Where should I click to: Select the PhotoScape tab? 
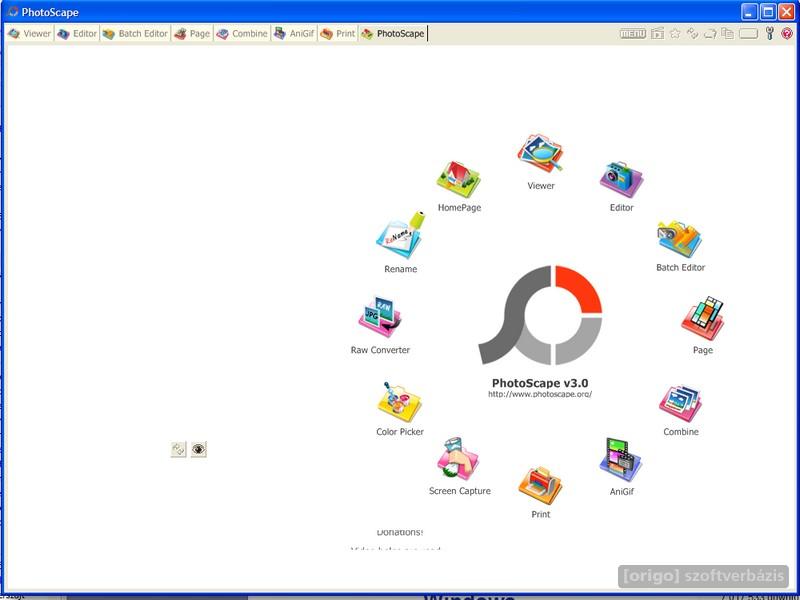pos(393,34)
